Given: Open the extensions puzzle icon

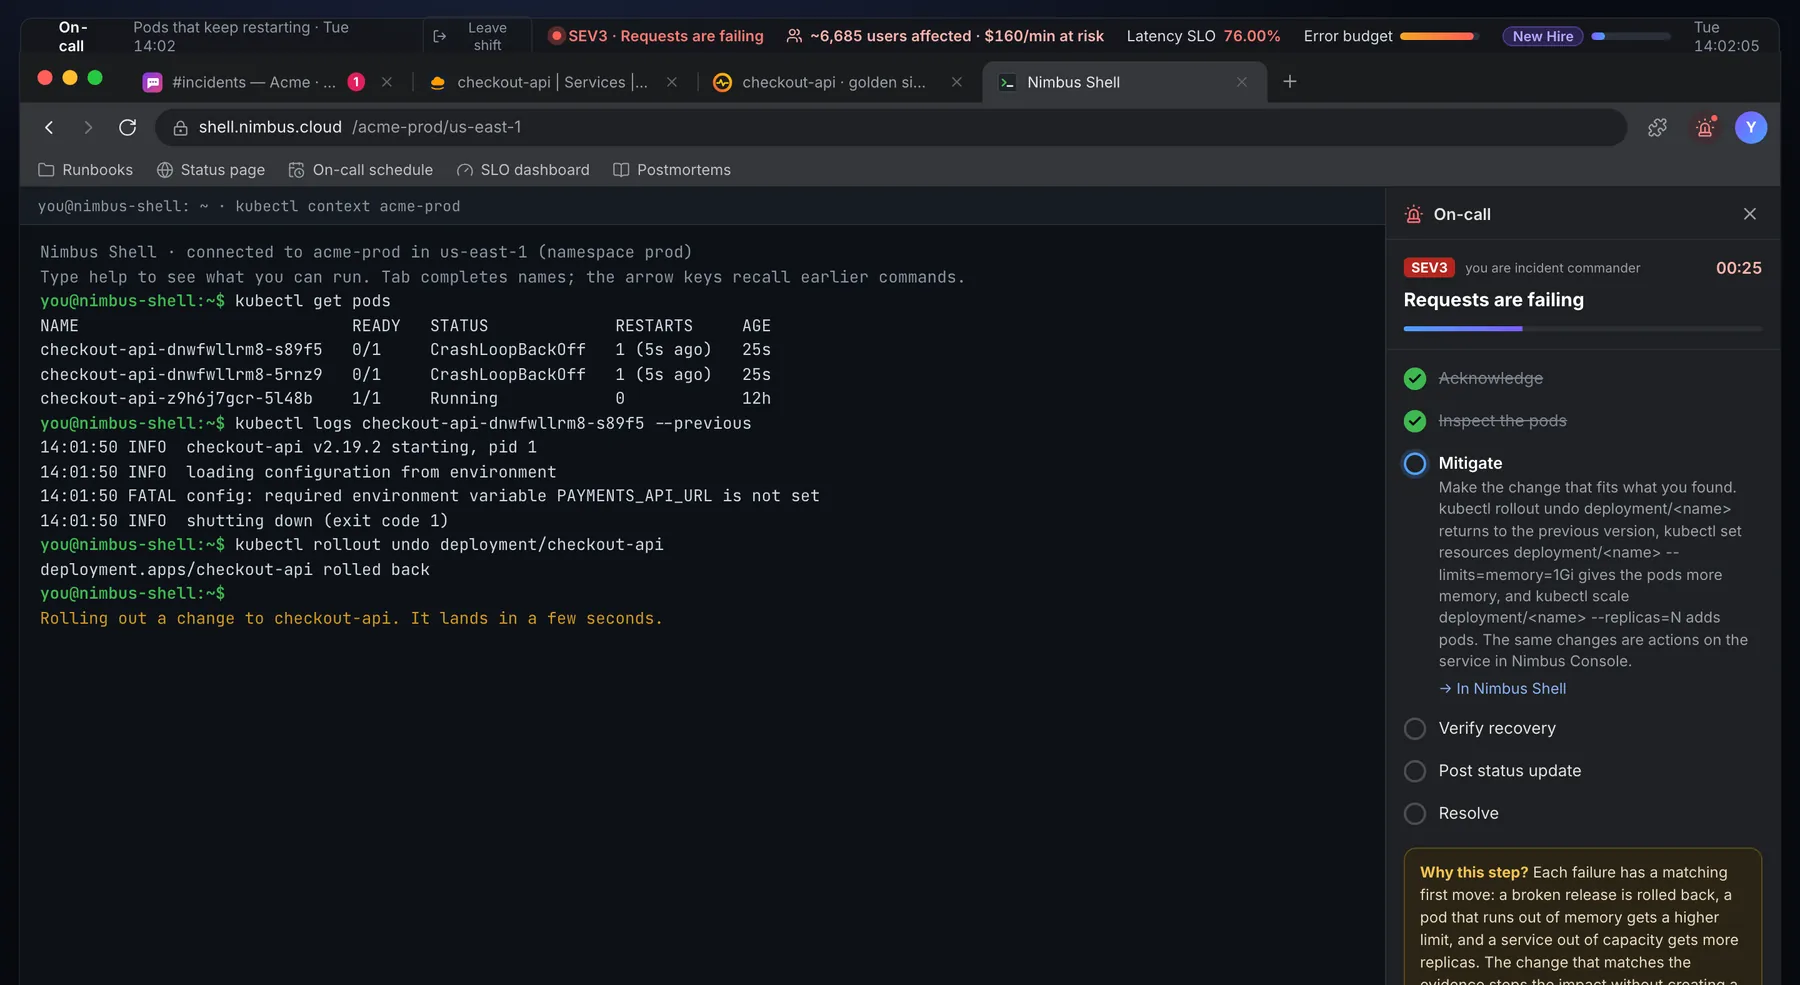Looking at the screenshot, I should (x=1657, y=127).
